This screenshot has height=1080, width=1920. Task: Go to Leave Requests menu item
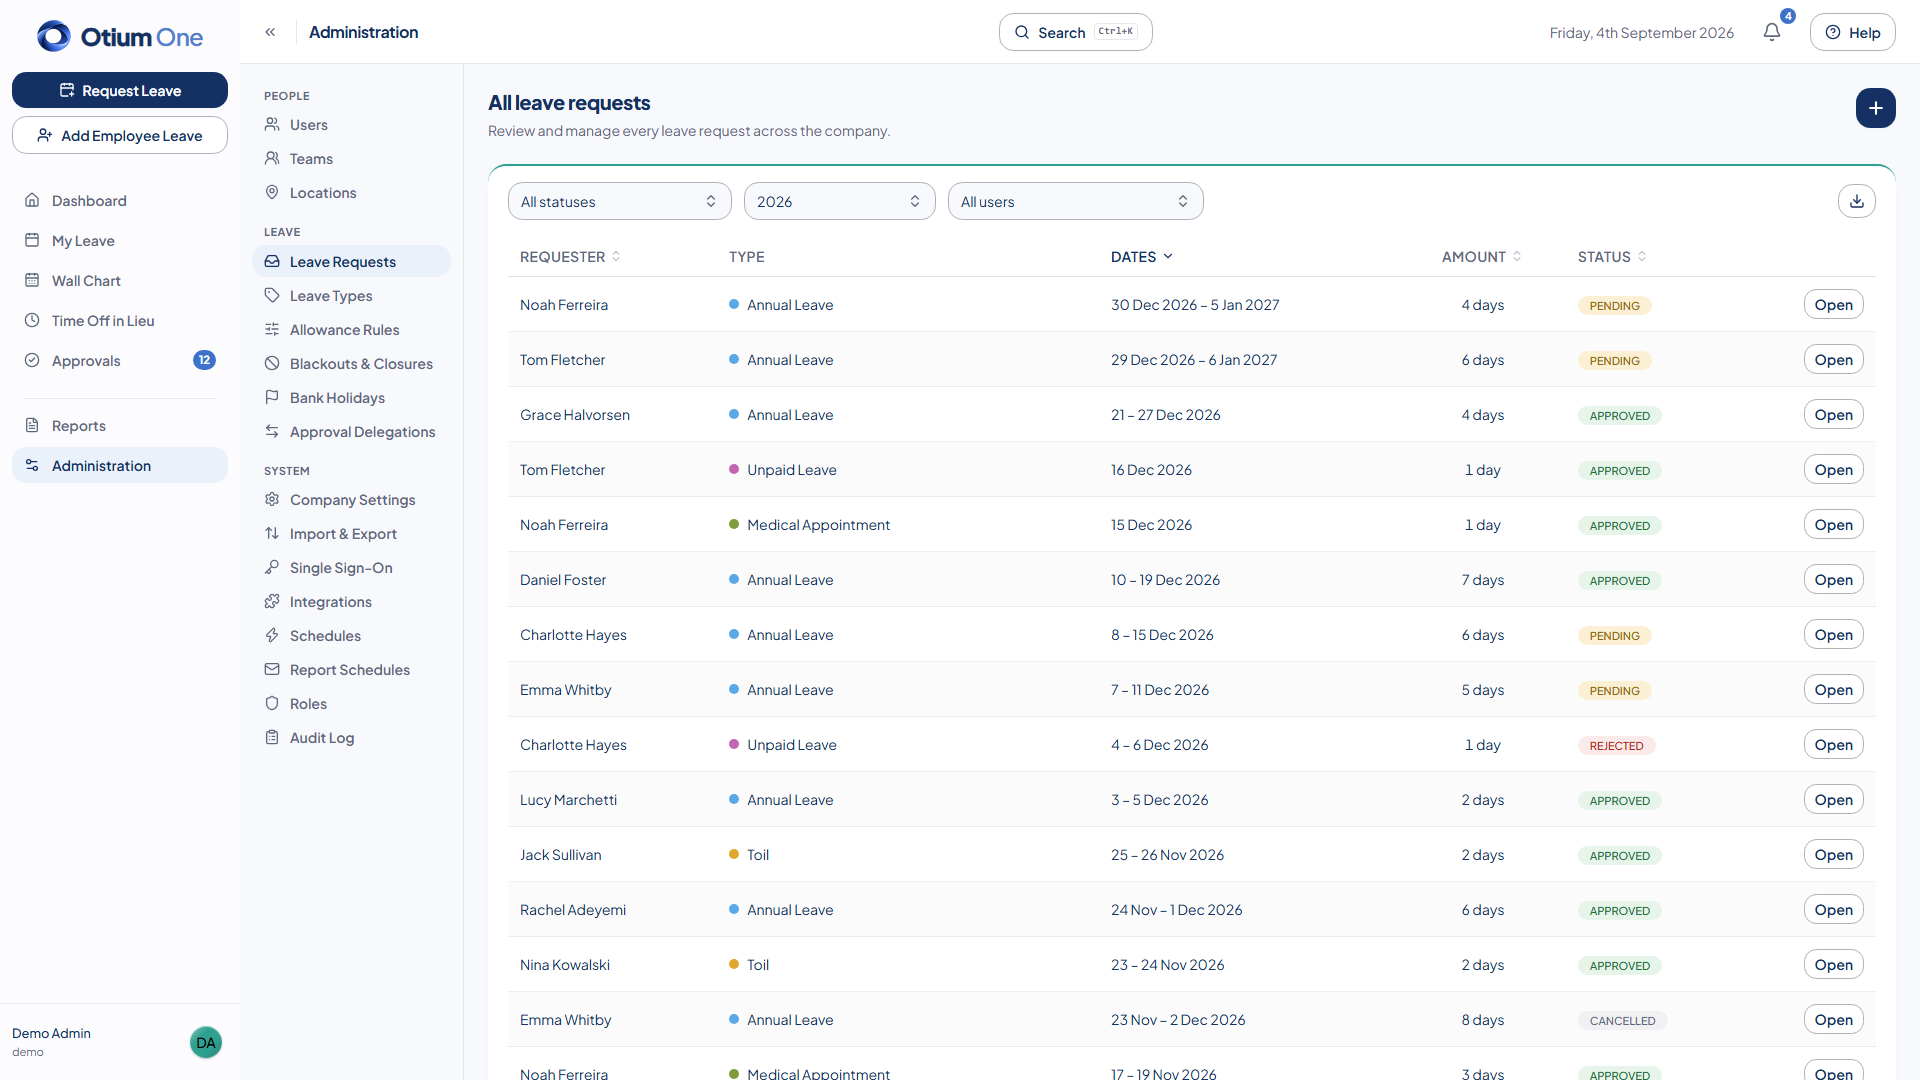coord(351,261)
